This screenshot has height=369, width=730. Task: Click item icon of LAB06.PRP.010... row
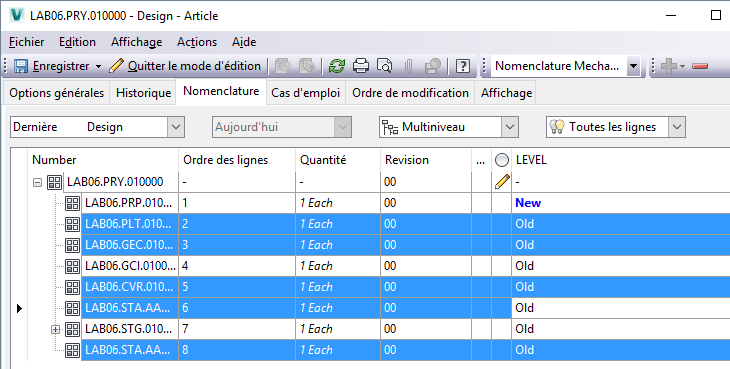pos(72,203)
